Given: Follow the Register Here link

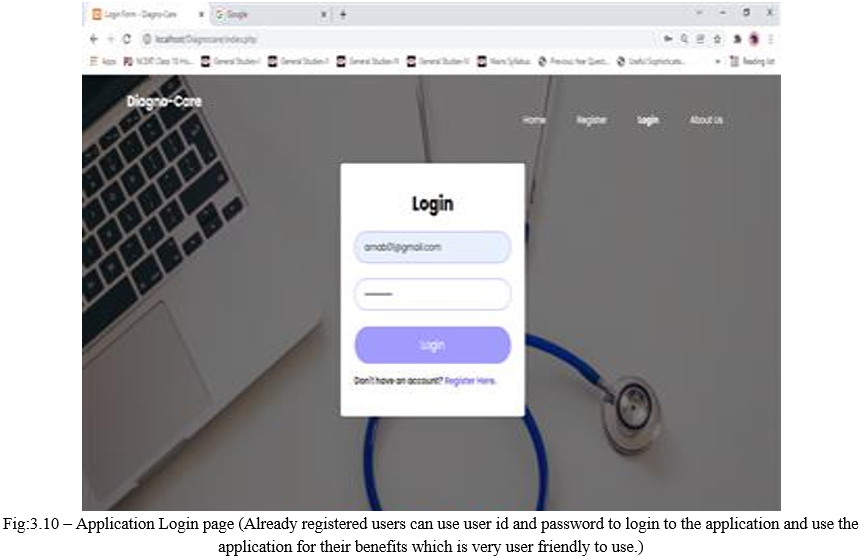Looking at the screenshot, I should [x=470, y=380].
